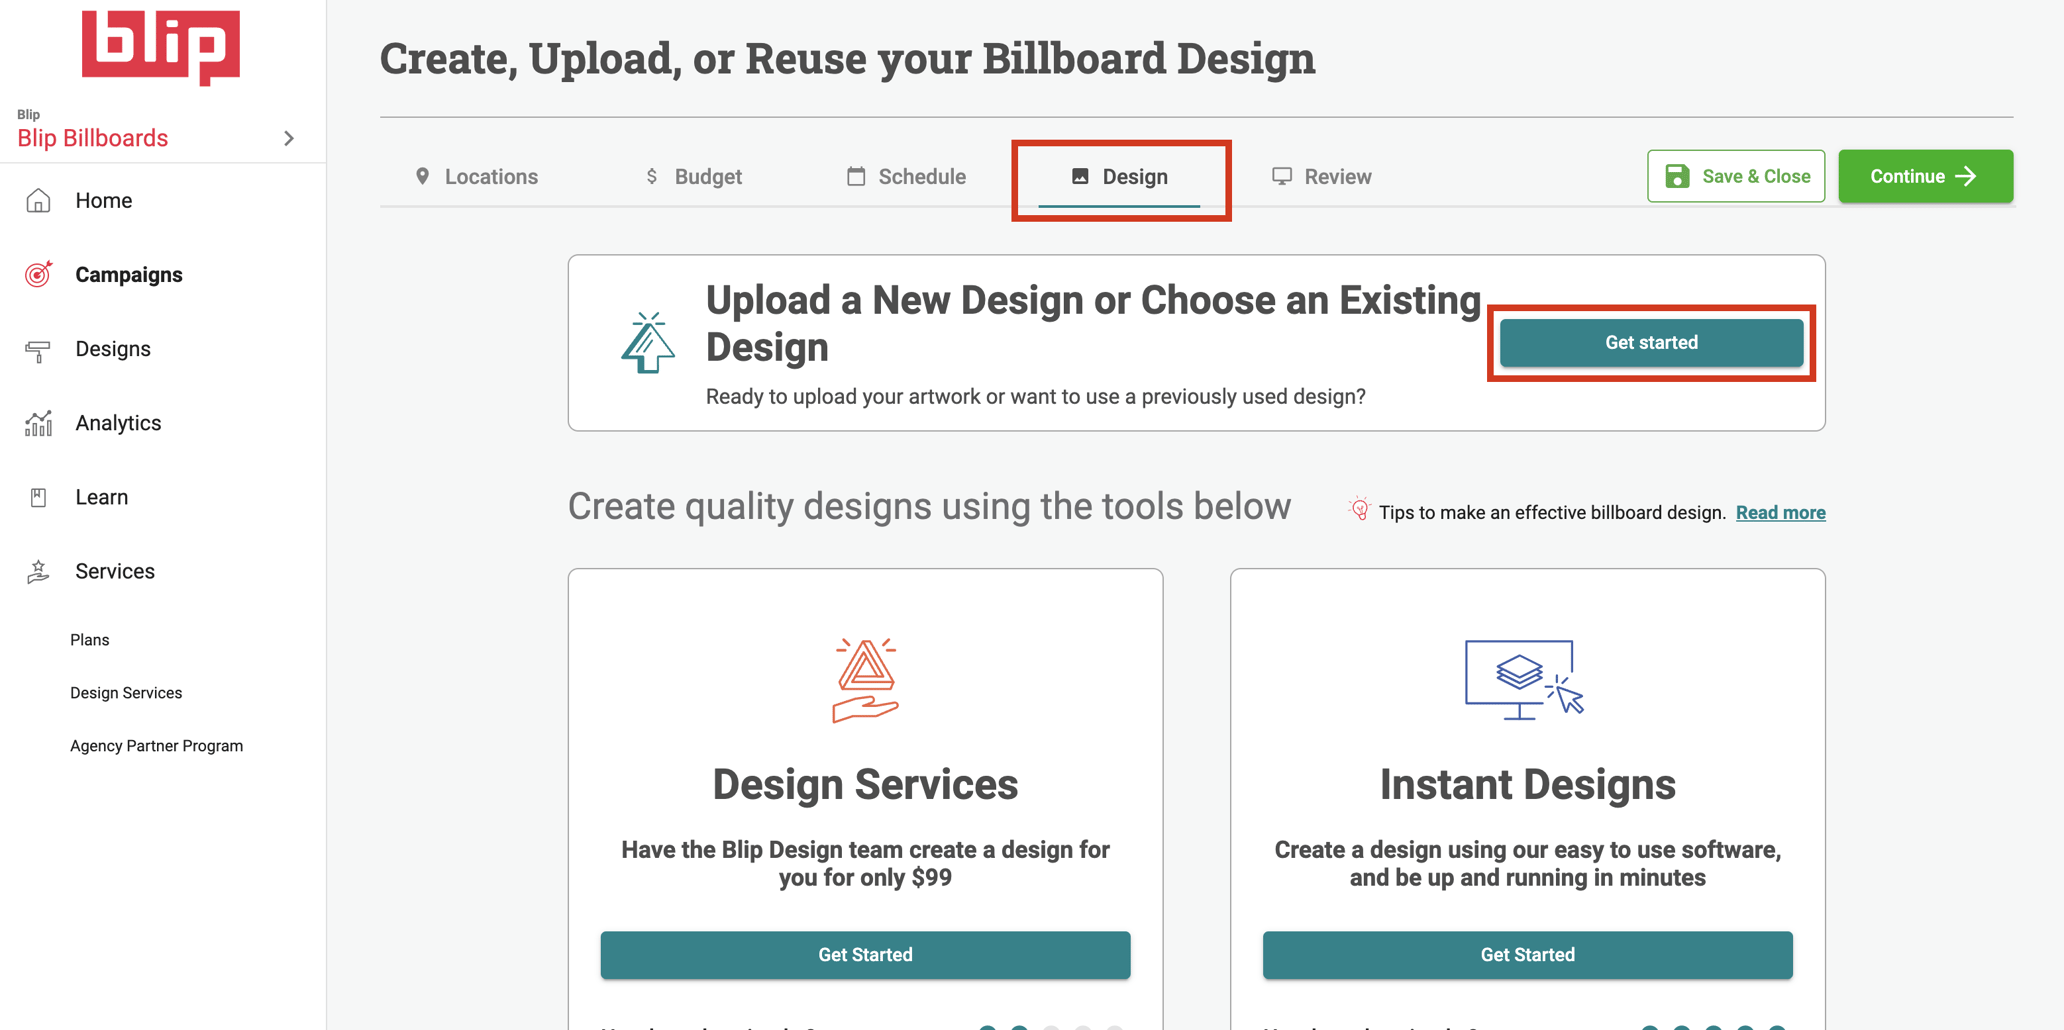Screen dimensions: 2064x1030
Task: Open Campaigns via the target icon
Action: pyautogui.click(x=38, y=274)
